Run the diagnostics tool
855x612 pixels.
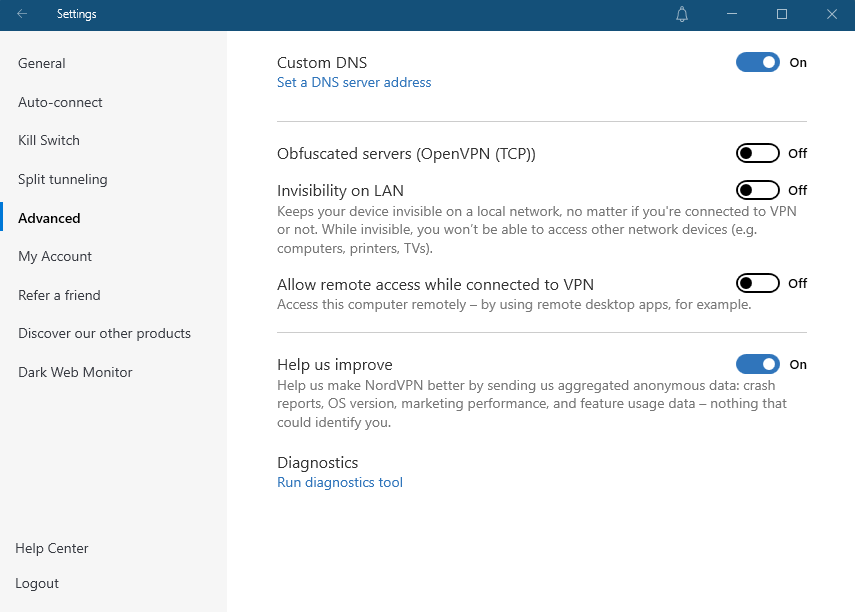click(340, 483)
